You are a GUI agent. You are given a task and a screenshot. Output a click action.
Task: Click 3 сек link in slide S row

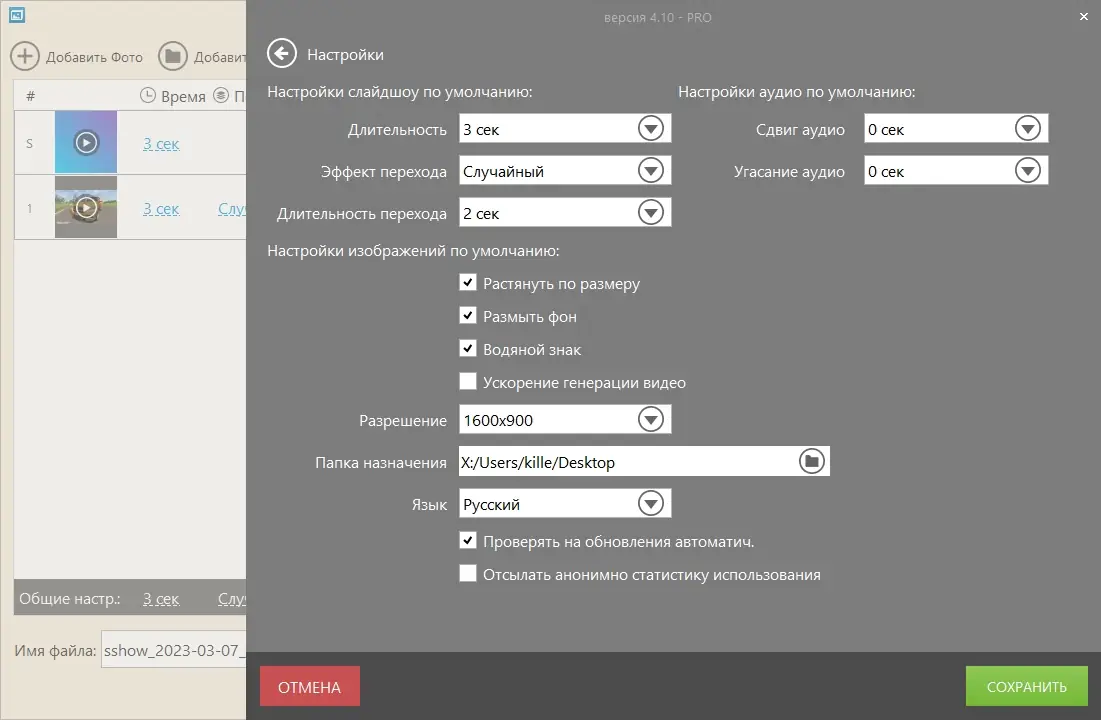click(161, 144)
